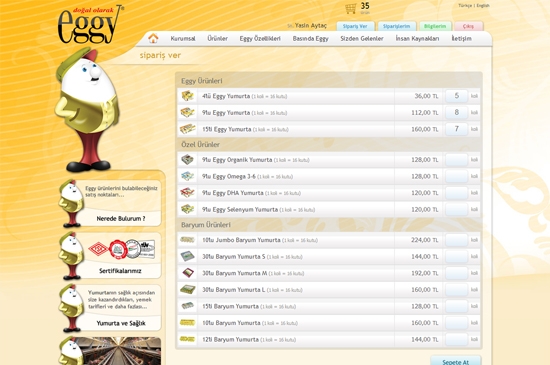Open the Nerede Bulurum ? link
The height and width of the screenshot is (365, 550).
[121, 218]
